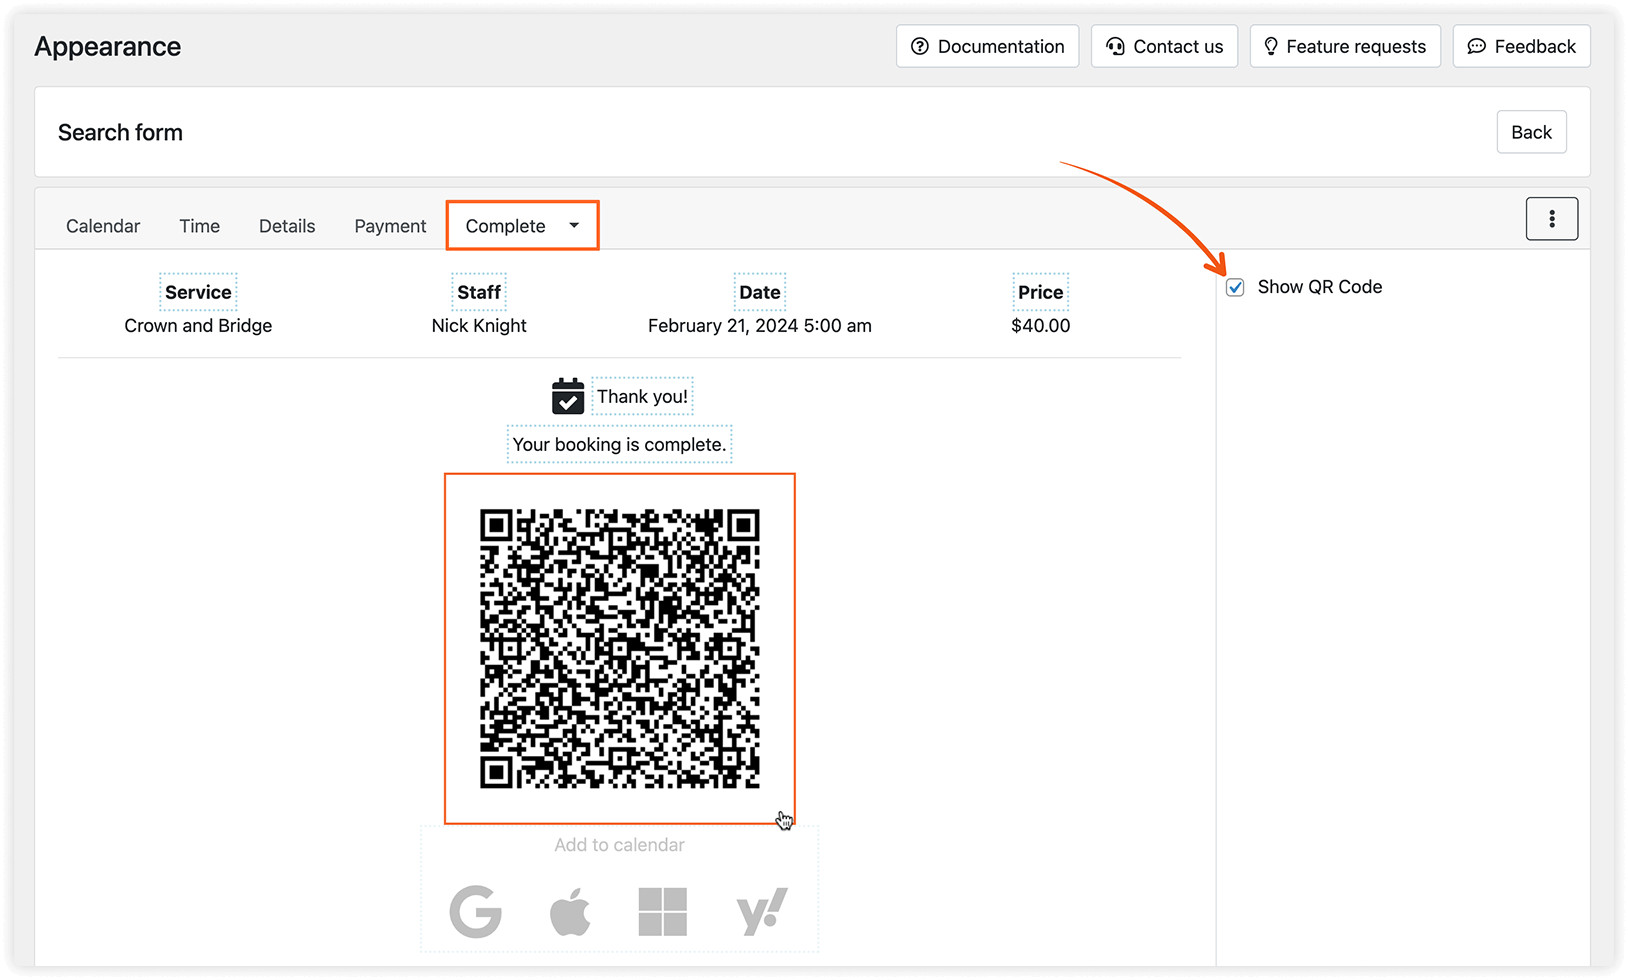This screenshot has width=1628, height=980.
Task: Click the Back button
Action: (1531, 132)
